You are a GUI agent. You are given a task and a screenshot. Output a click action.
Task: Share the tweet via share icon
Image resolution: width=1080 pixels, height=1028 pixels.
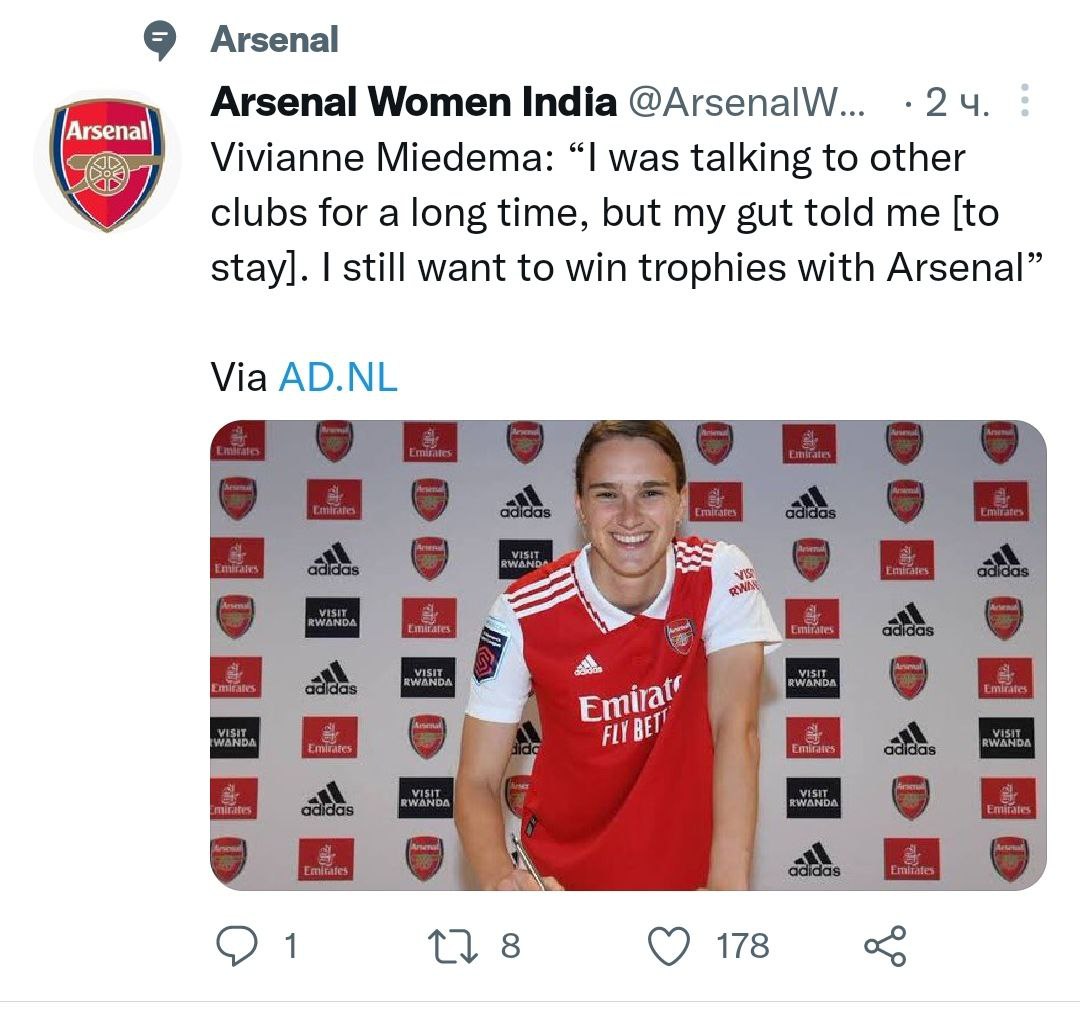click(x=884, y=946)
